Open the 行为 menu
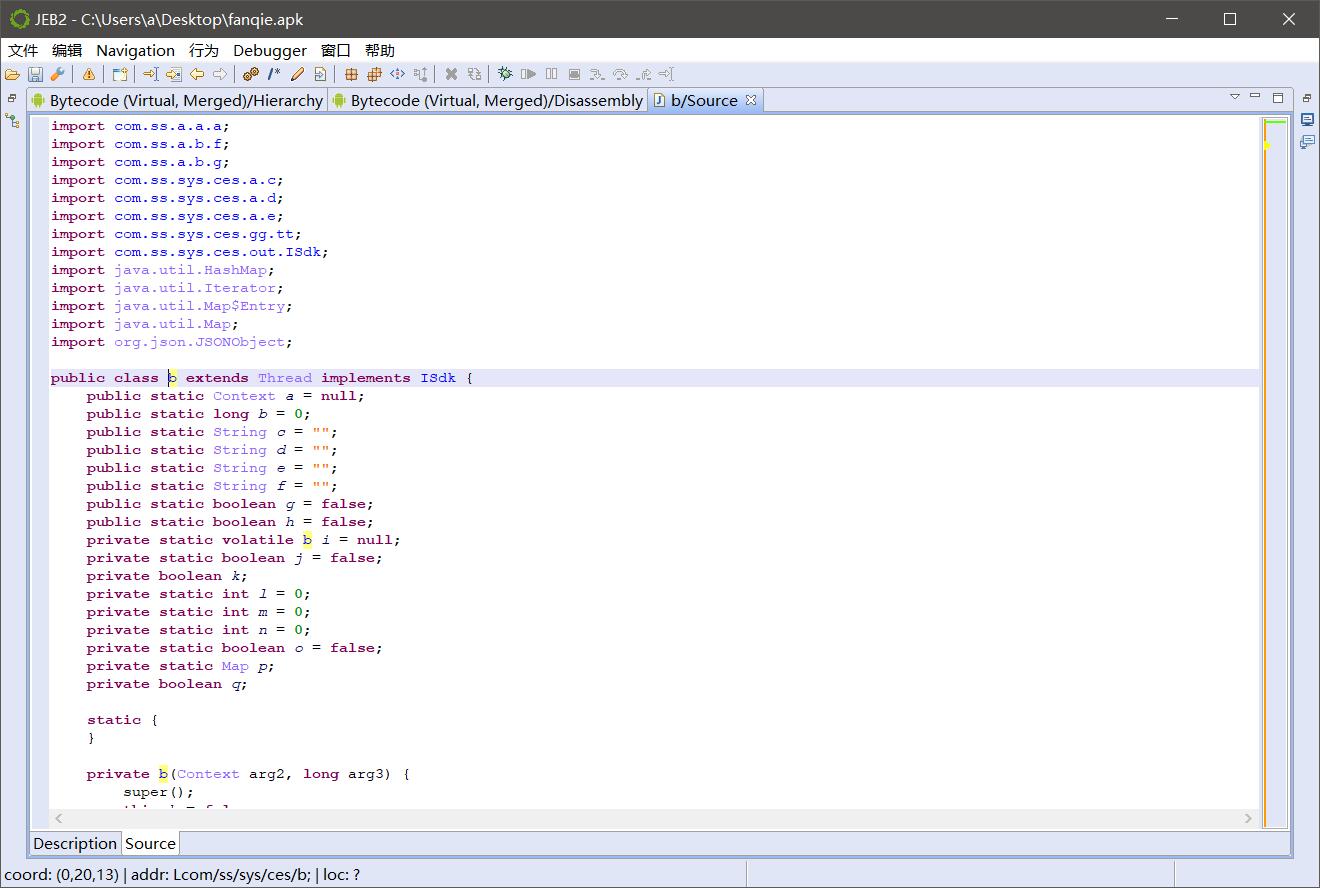Viewport: 1320px width, 888px height. [203, 50]
